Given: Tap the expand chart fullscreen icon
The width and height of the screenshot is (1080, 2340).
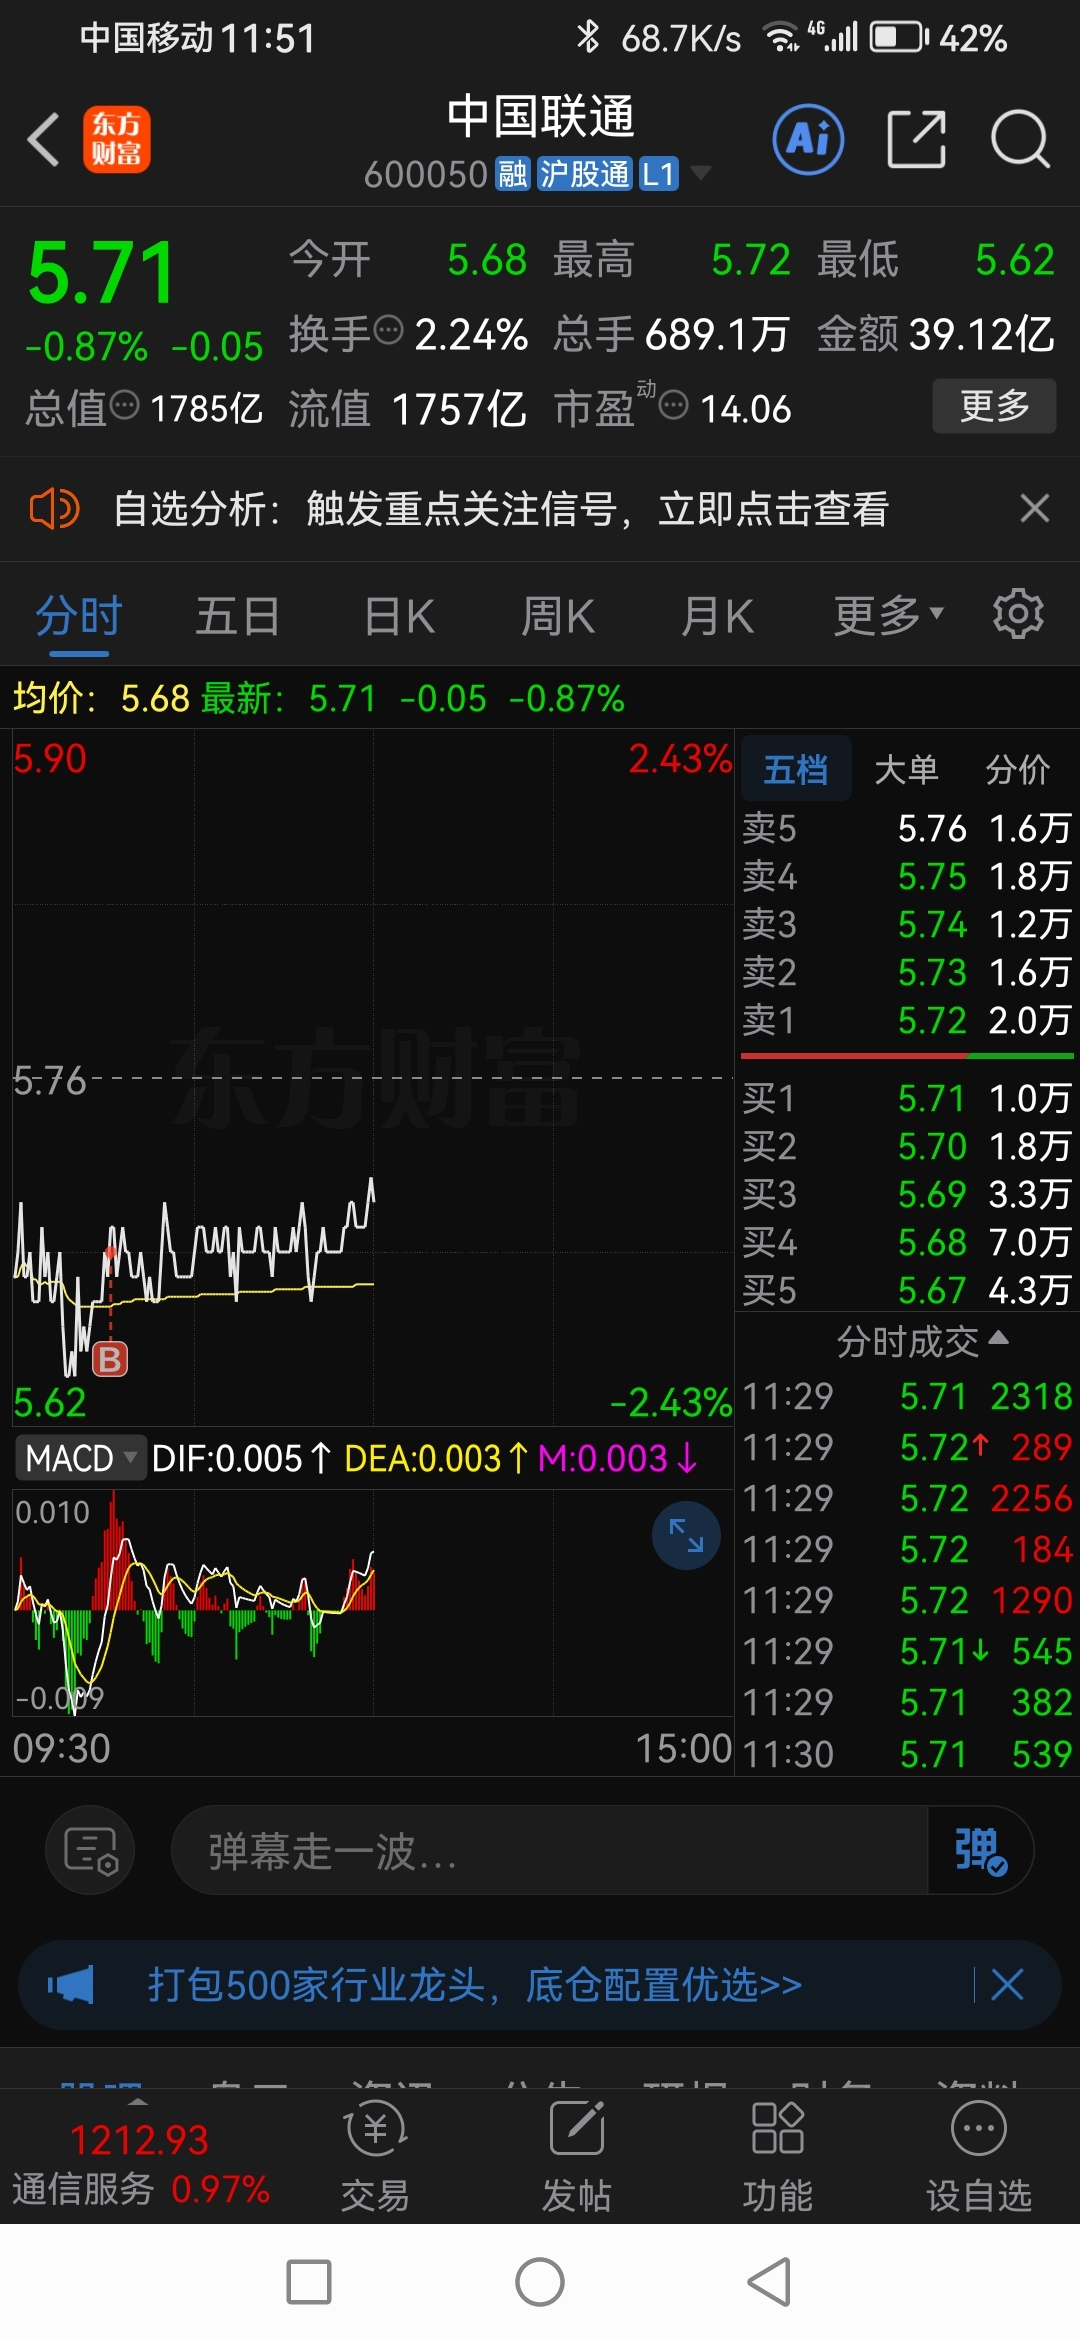Looking at the screenshot, I should [x=686, y=1535].
